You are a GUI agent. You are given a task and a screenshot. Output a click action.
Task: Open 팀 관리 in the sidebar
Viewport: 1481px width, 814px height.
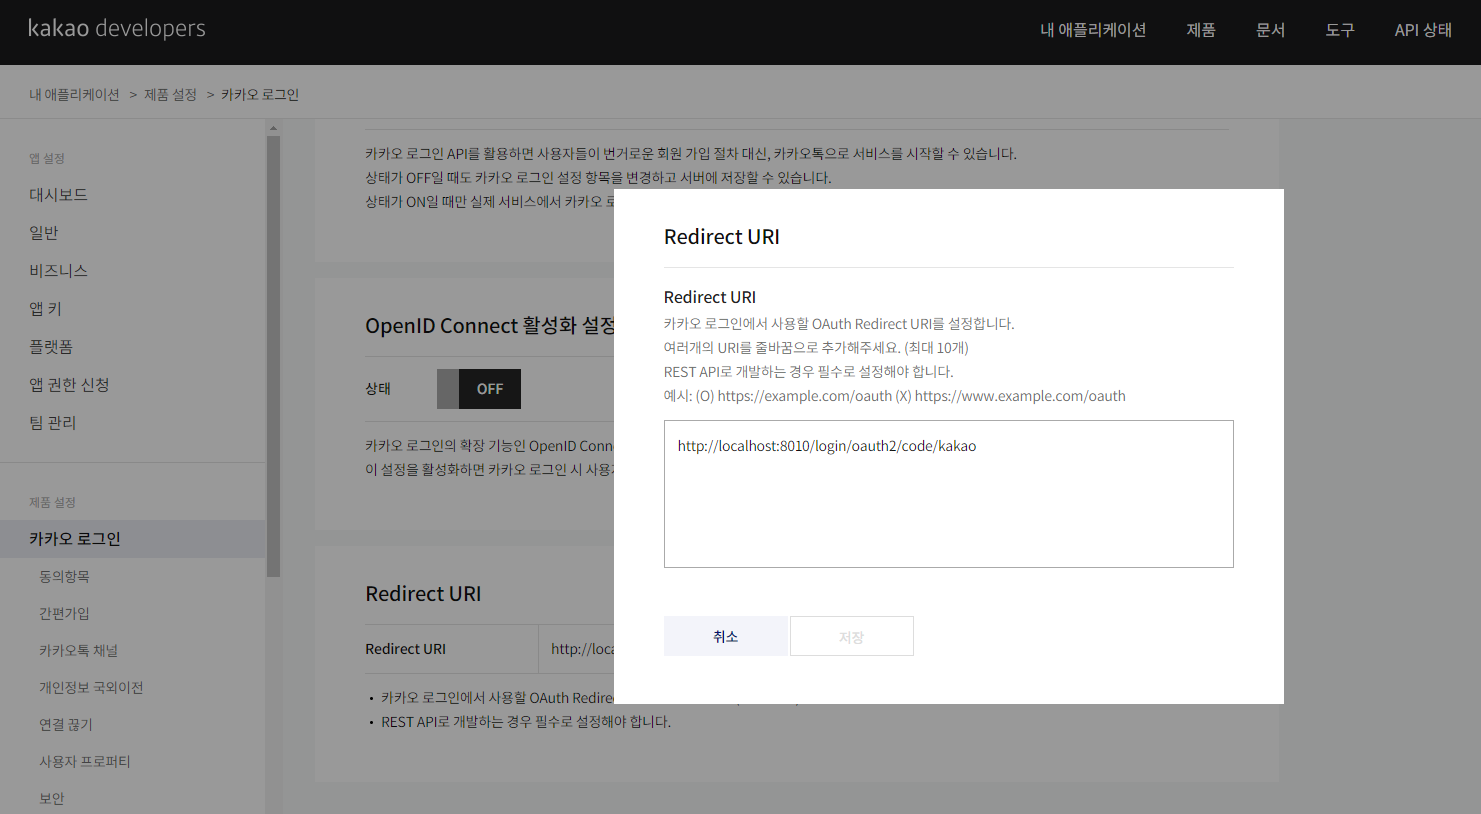[x=53, y=423]
